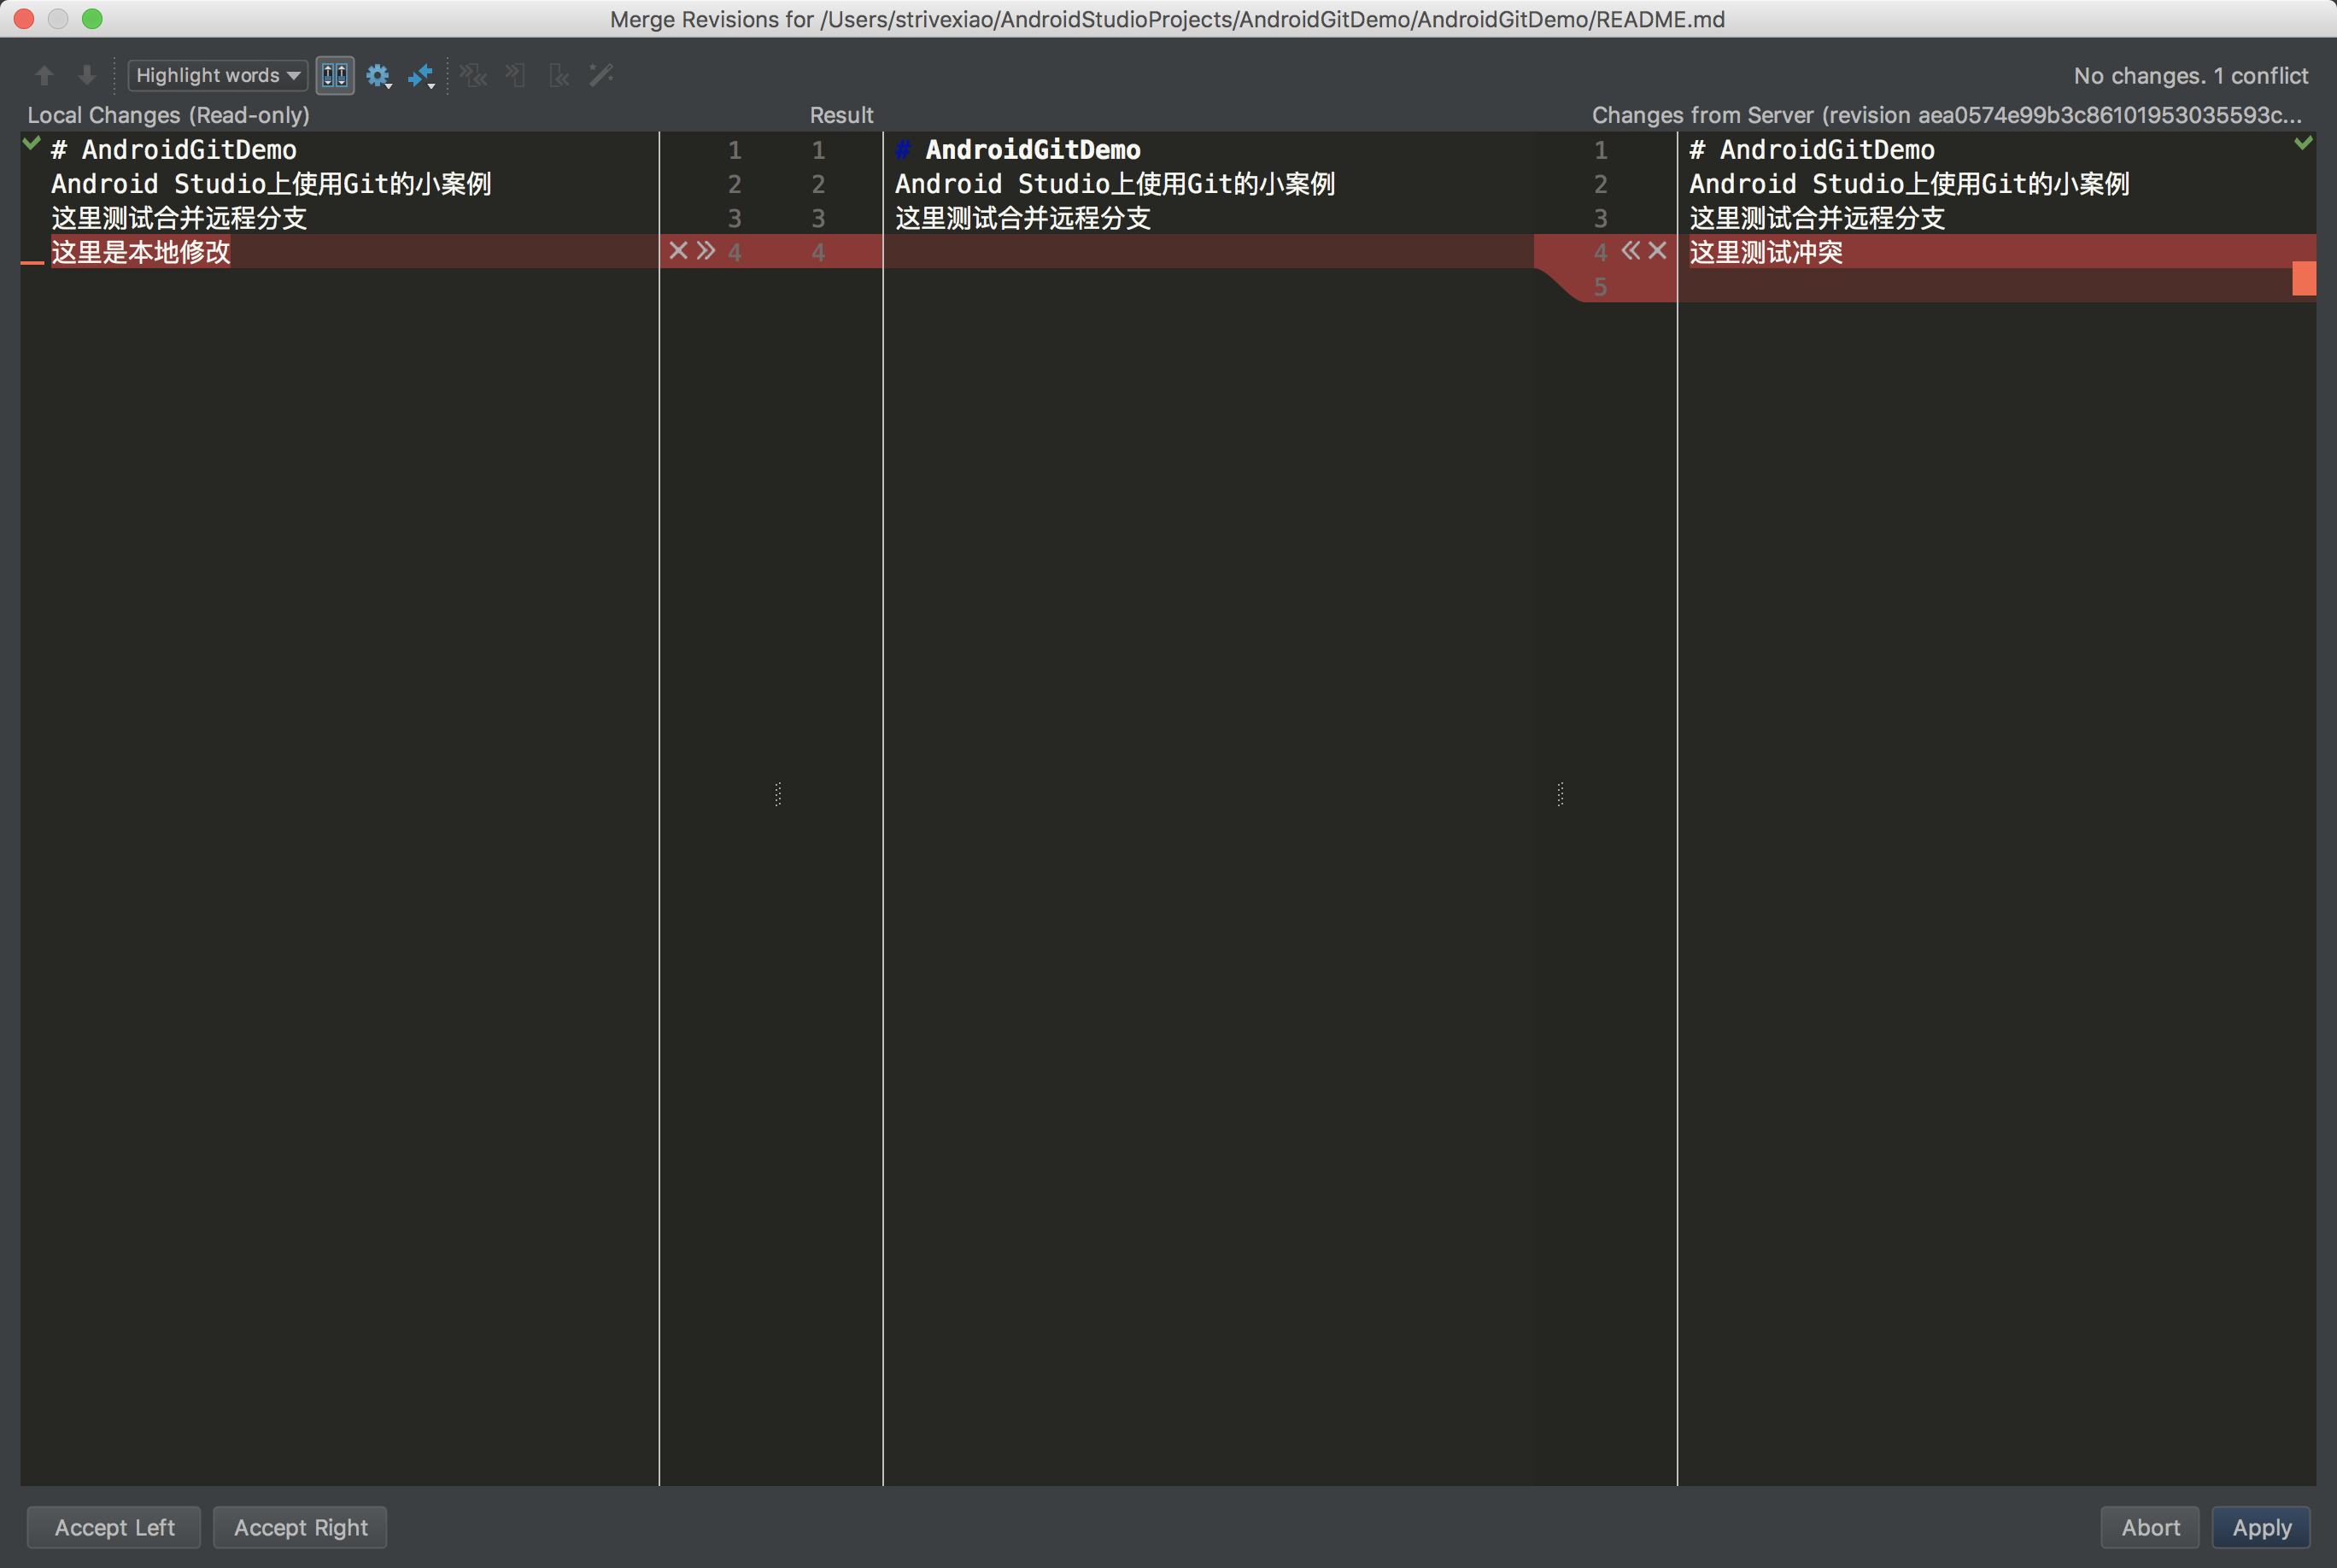Accept local change with right chevrons
The image size is (2337, 1568).
pos(706,250)
